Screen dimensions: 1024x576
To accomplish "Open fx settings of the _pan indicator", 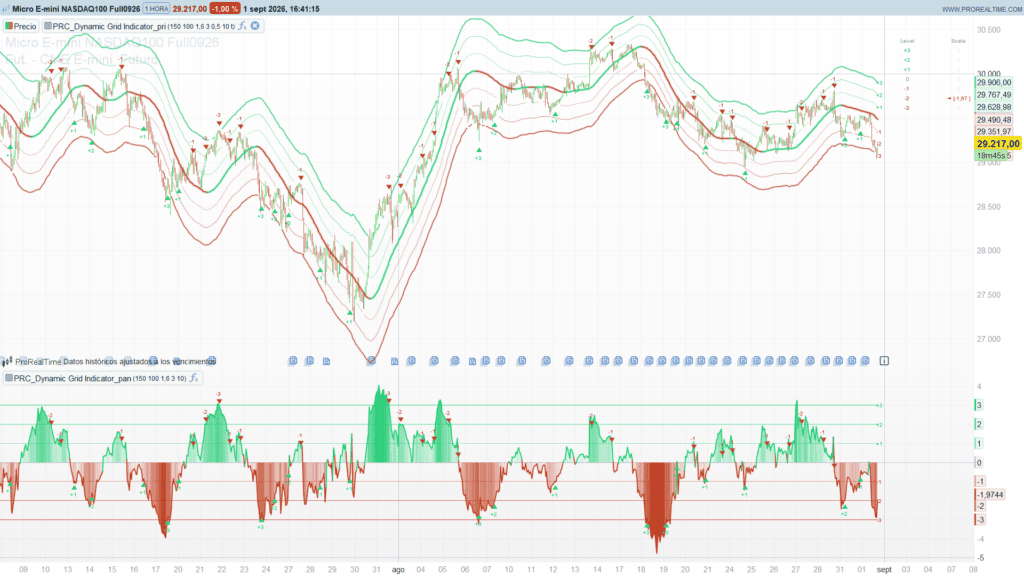I will click(x=194, y=378).
